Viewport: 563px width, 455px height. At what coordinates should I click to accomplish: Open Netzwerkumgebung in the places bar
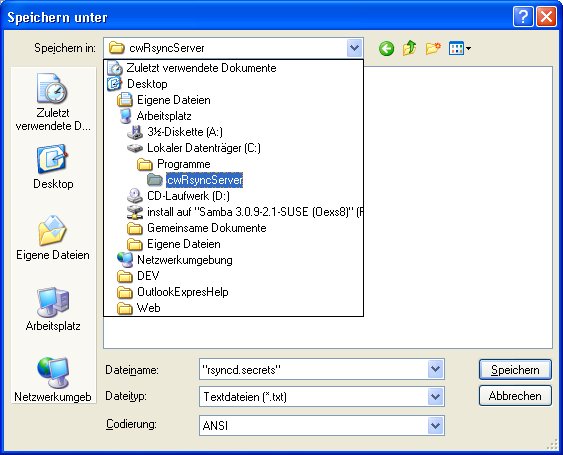pos(53,380)
